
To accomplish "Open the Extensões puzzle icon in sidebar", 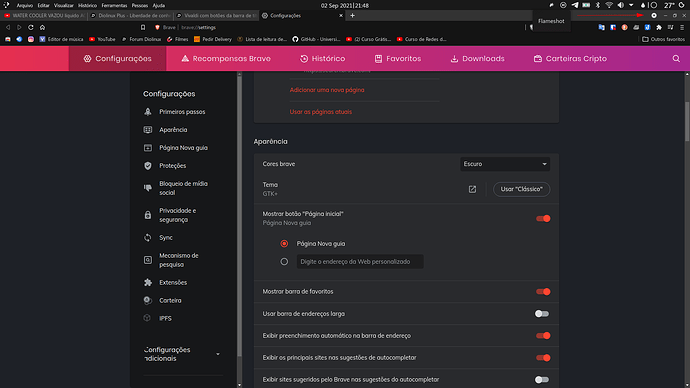I will point(148,282).
